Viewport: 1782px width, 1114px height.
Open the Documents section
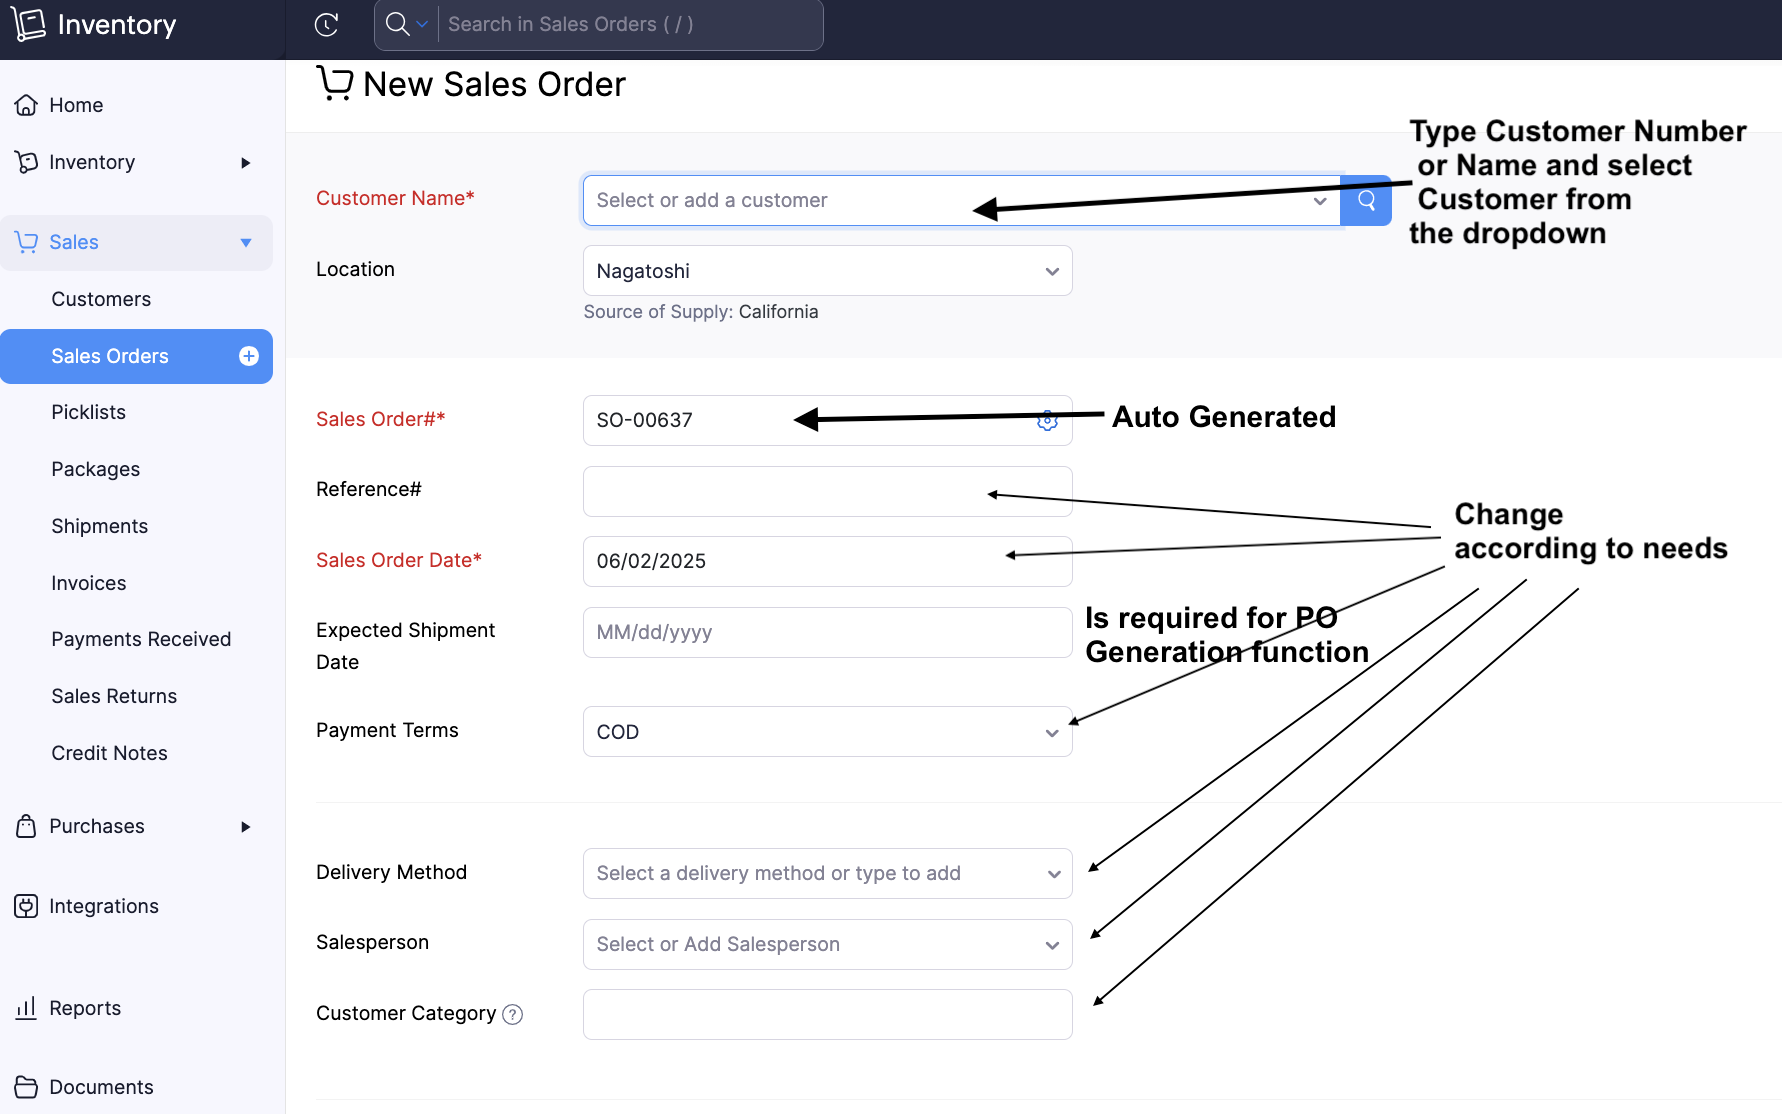(x=101, y=1087)
